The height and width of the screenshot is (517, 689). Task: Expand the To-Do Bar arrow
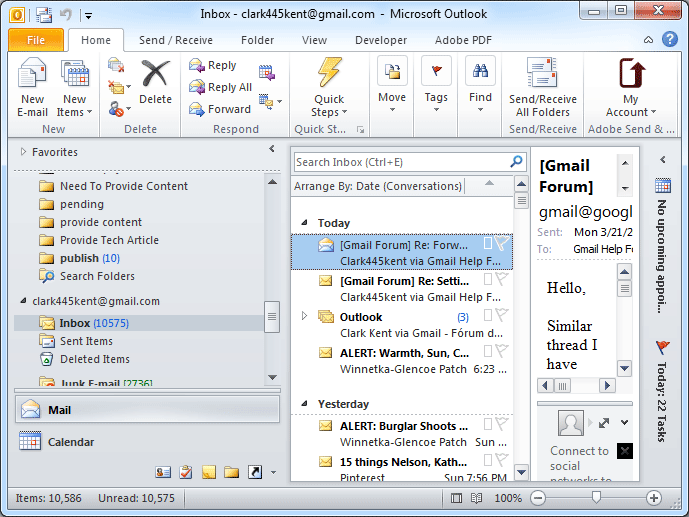tap(663, 159)
